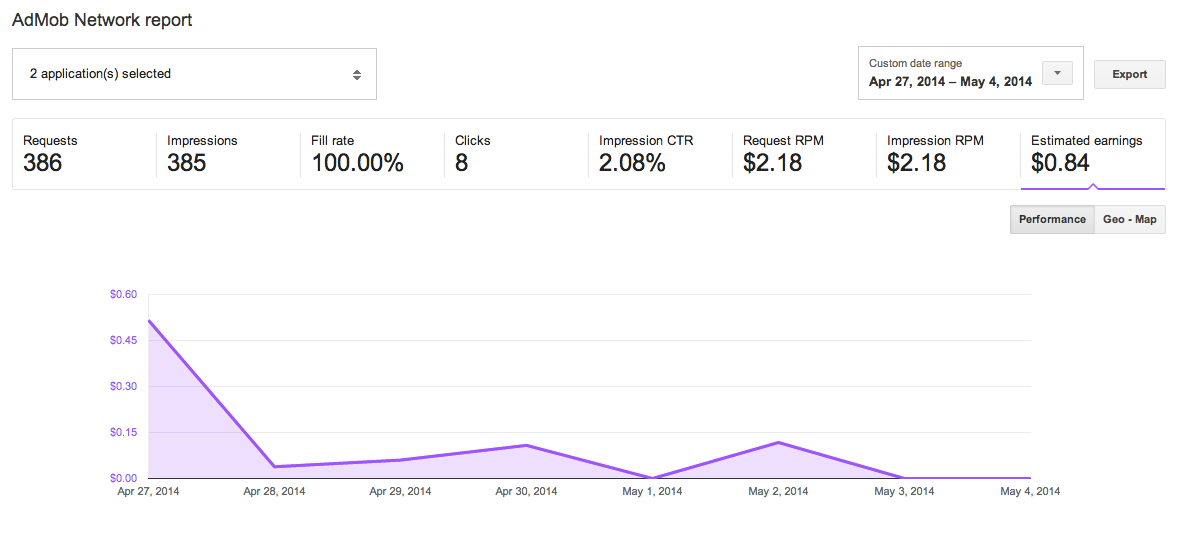
Task: Click the Apr 29, 2014 axis label
Action: click(400, 492)
